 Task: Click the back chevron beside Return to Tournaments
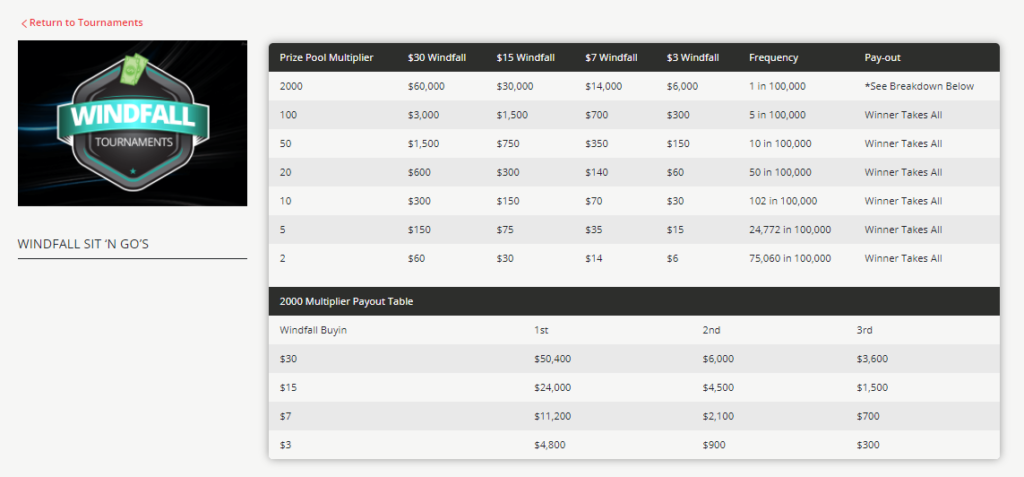point(24,24)
